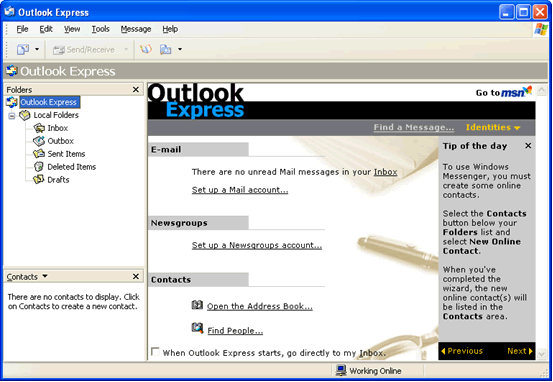This screenshot has height=382, width=553.
Task: Close the Contacts pane
Action: pyautogui.click(x=136, y=277)
